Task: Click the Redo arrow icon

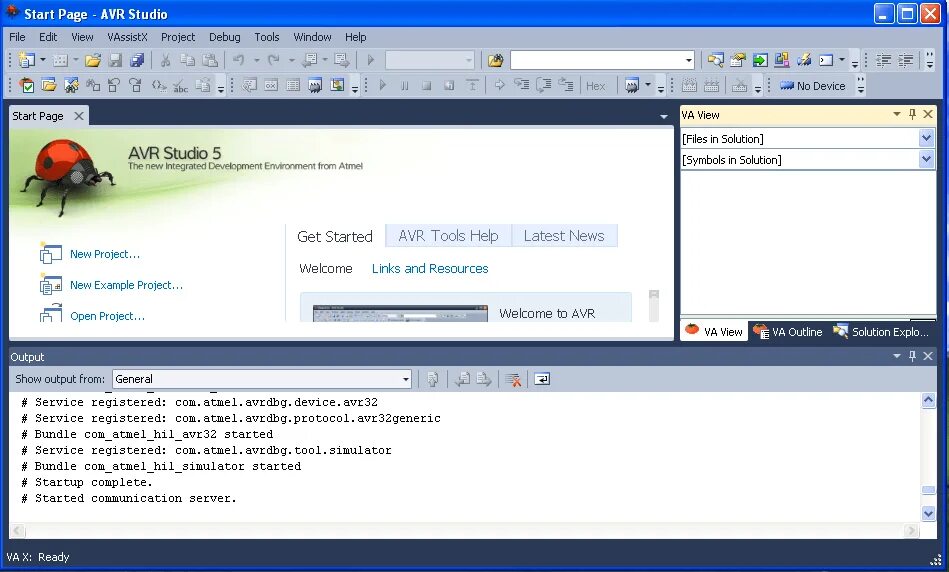Action: pos(274,60)
